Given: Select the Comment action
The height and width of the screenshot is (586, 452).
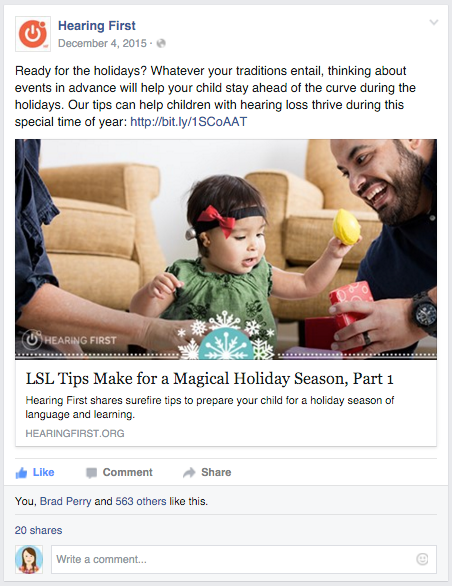Looking at the screenshot, I should [x=127, y=472].
